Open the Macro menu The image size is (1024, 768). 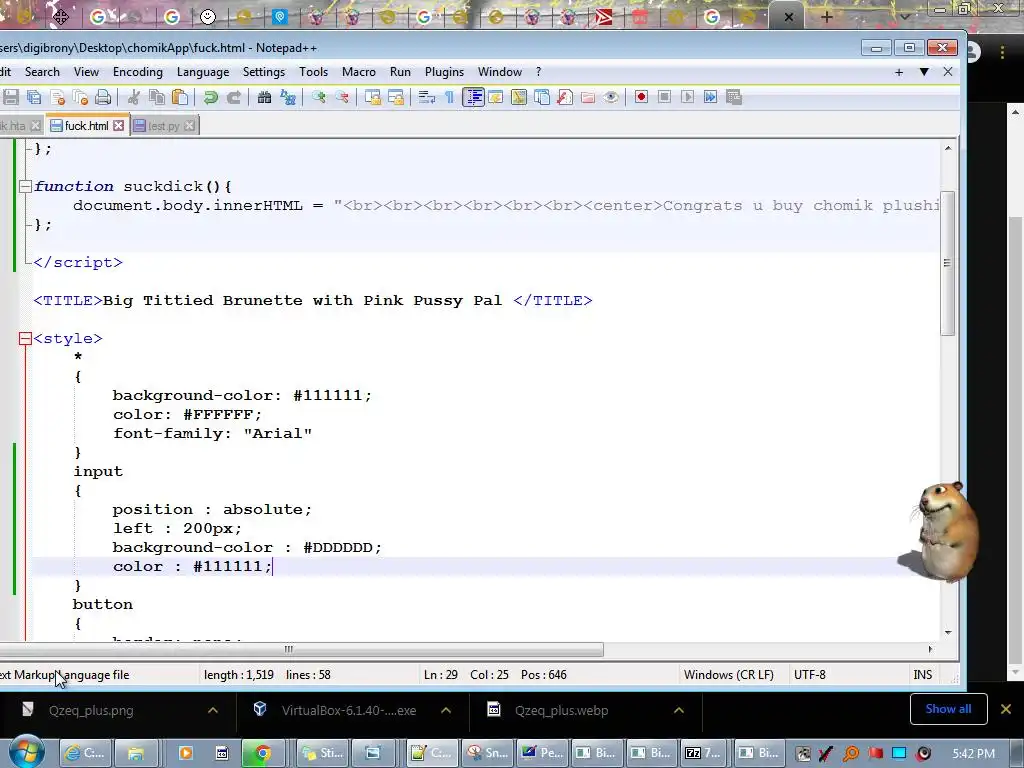[x=359, y=72]
